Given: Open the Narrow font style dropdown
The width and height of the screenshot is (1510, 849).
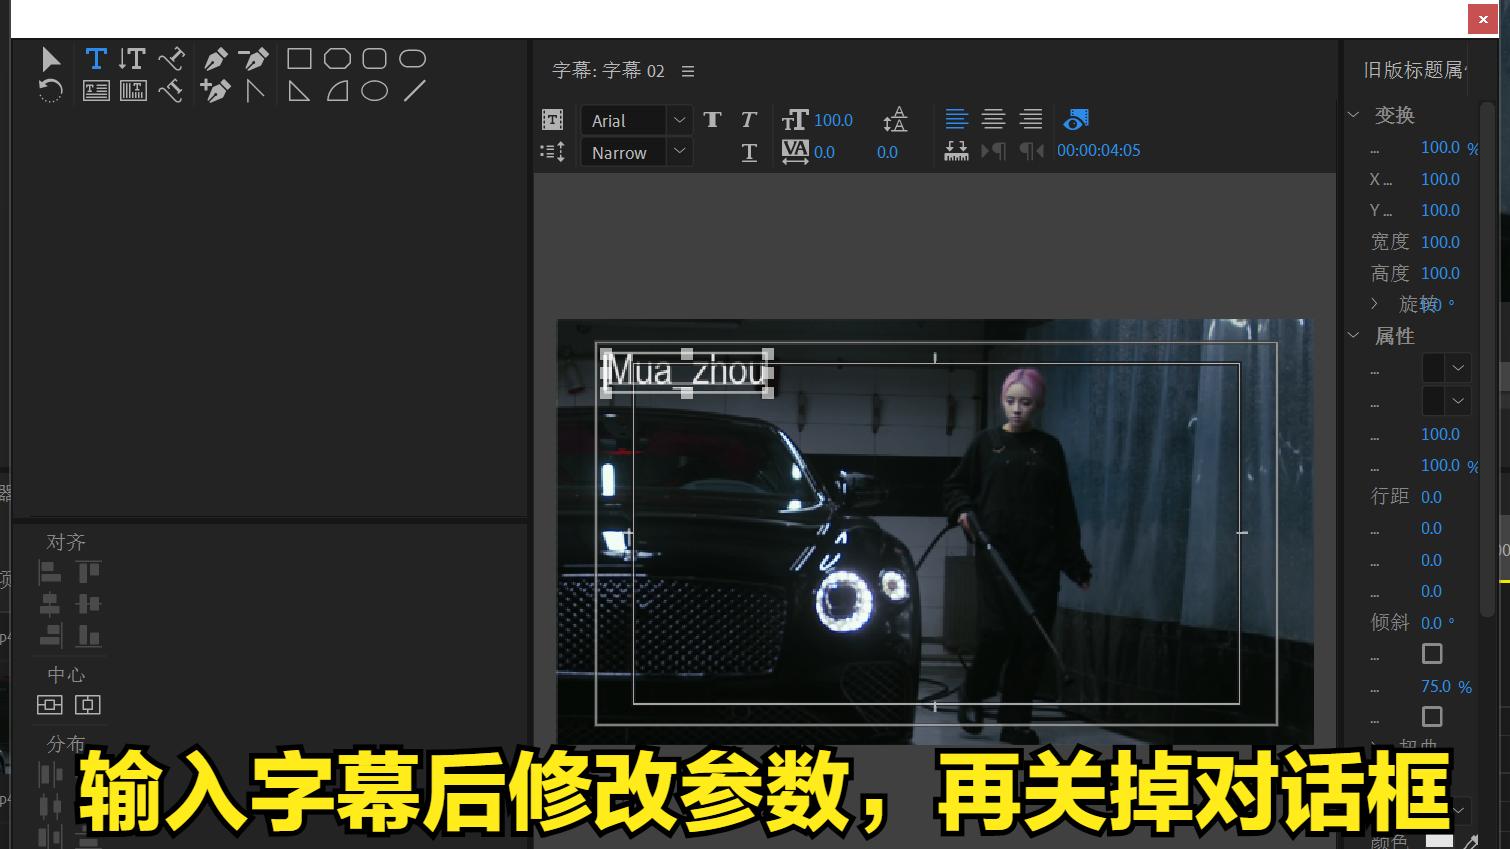Looking at the screenshot, I should point(679,152).
